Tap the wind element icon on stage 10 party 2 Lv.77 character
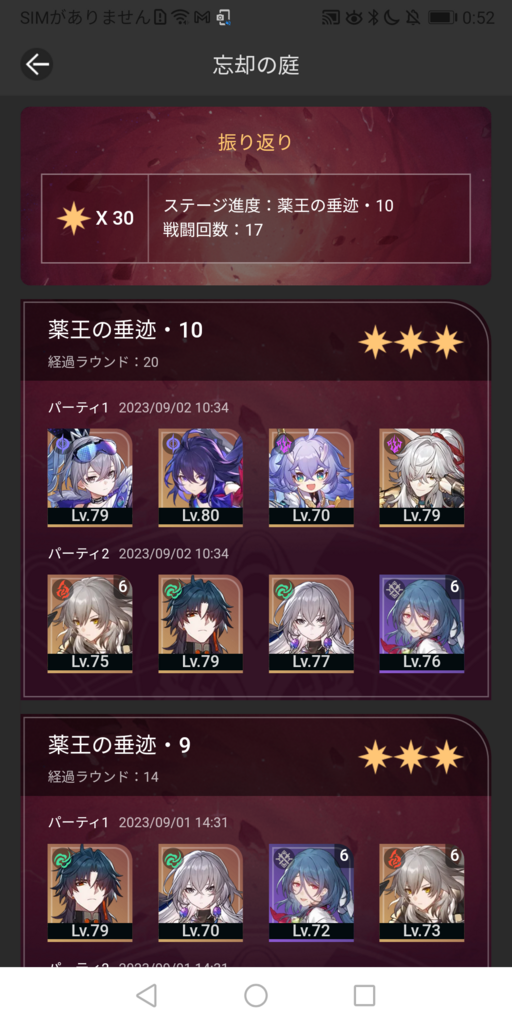Screen dimensions: 512x1024 click(283, 589)
